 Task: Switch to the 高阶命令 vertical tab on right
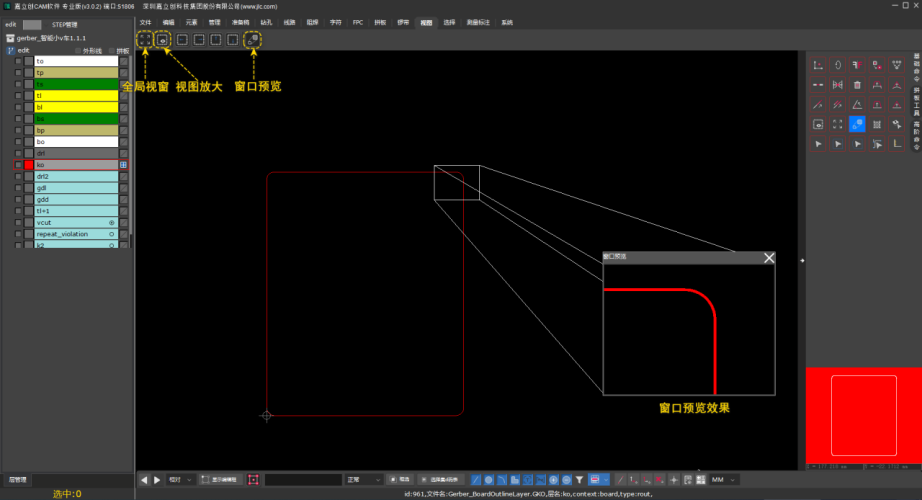(917, 136)
